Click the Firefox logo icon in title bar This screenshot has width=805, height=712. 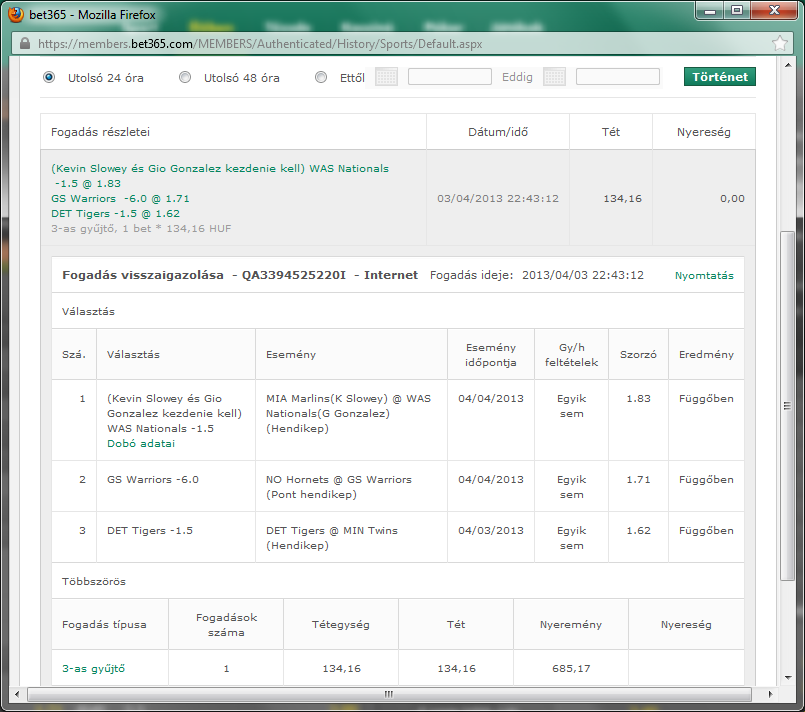(x=16, y=14)
